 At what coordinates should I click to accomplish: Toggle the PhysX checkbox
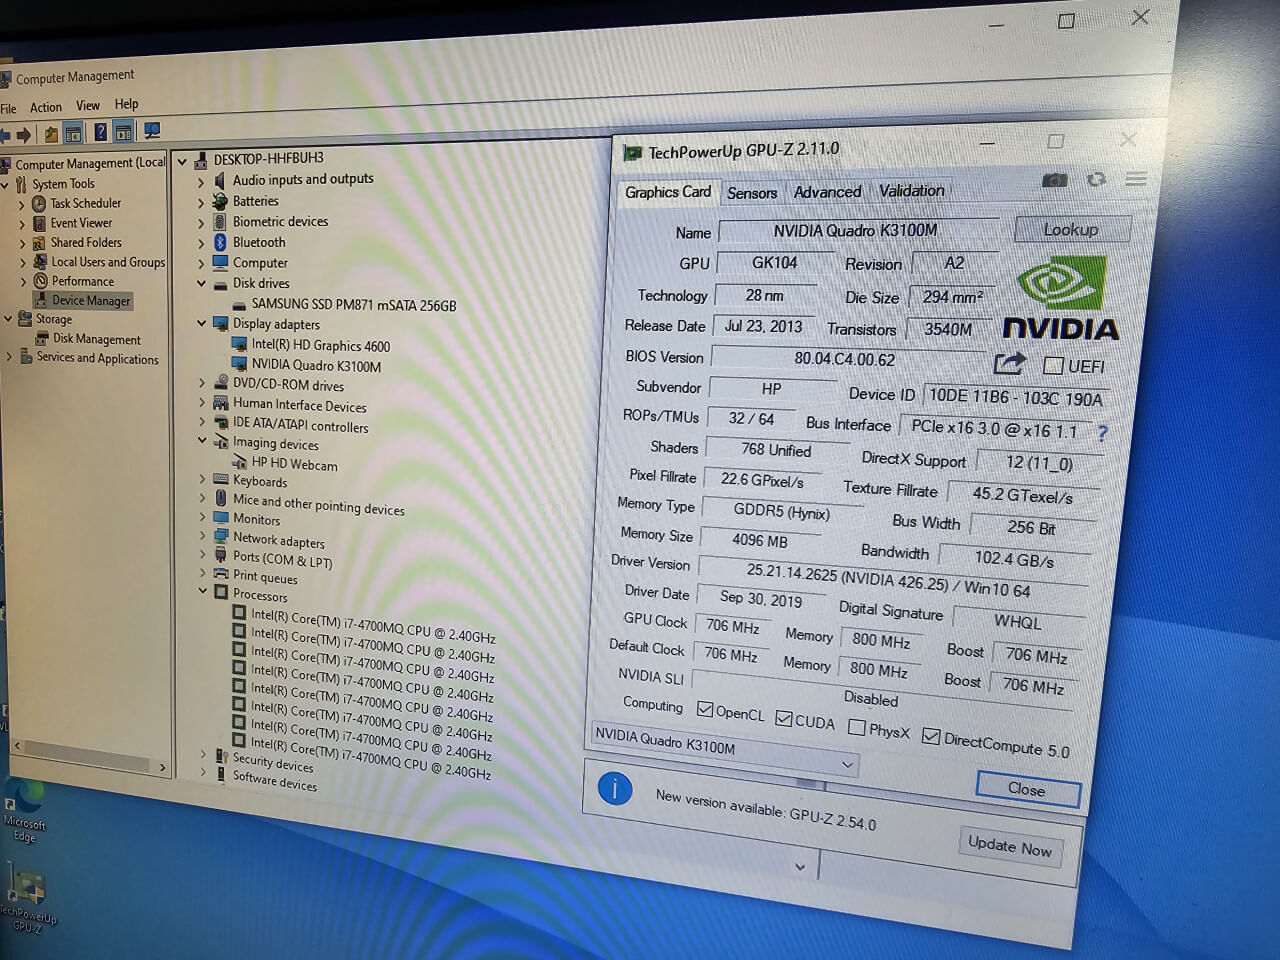[x=856, y=727]
